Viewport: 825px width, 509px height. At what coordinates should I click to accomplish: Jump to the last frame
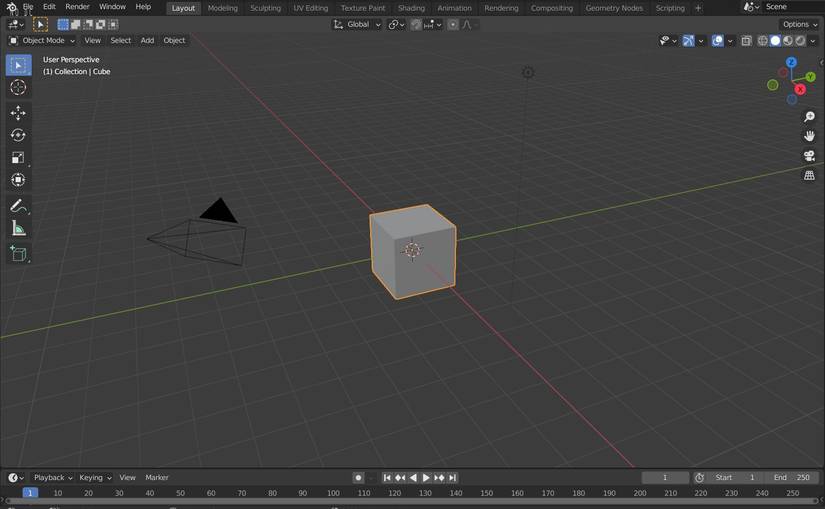tap(452, 477)
